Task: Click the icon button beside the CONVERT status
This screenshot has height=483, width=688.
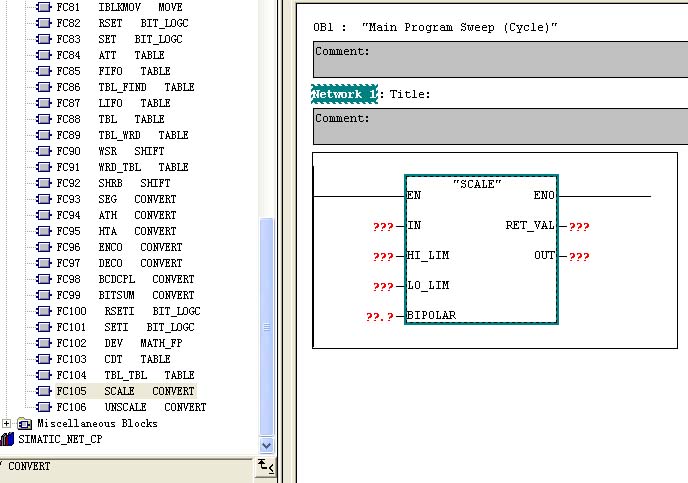Action: (x=264, y=465)
